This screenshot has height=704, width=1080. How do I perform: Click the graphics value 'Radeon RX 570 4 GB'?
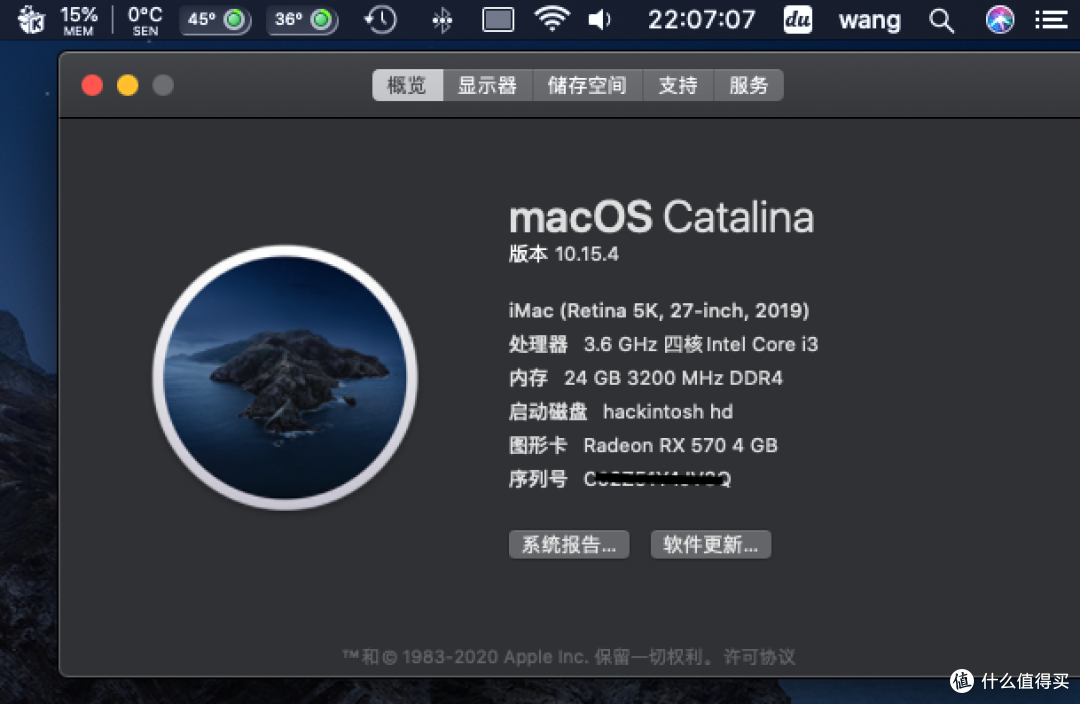tap(681, 446)
